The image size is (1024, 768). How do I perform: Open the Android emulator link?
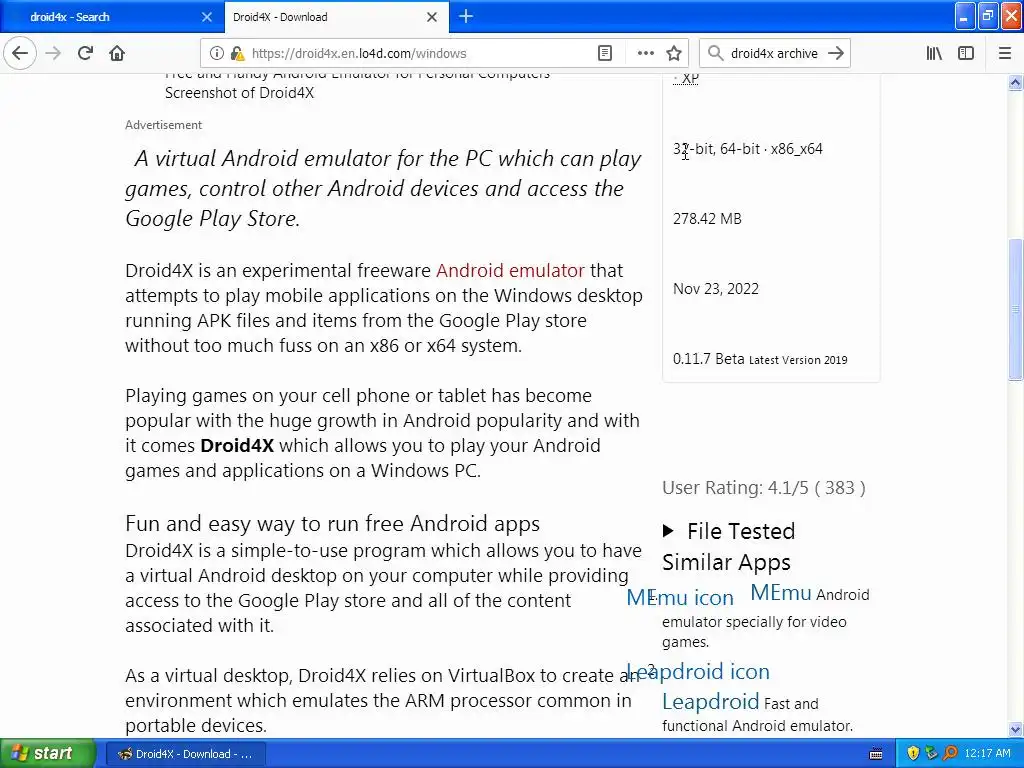click(510, 270)
